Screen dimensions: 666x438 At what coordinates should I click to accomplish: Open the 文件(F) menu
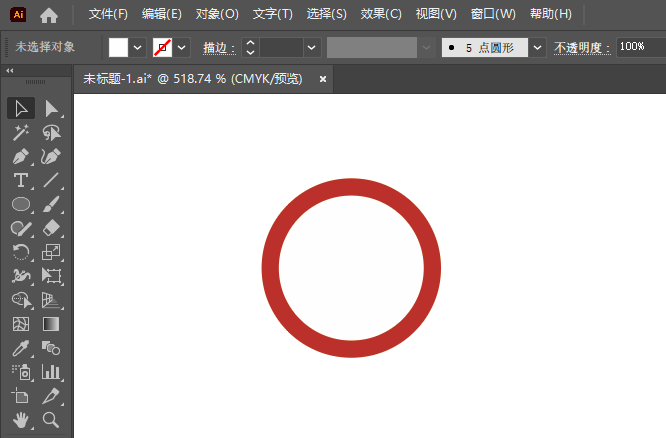coord(108,14)
